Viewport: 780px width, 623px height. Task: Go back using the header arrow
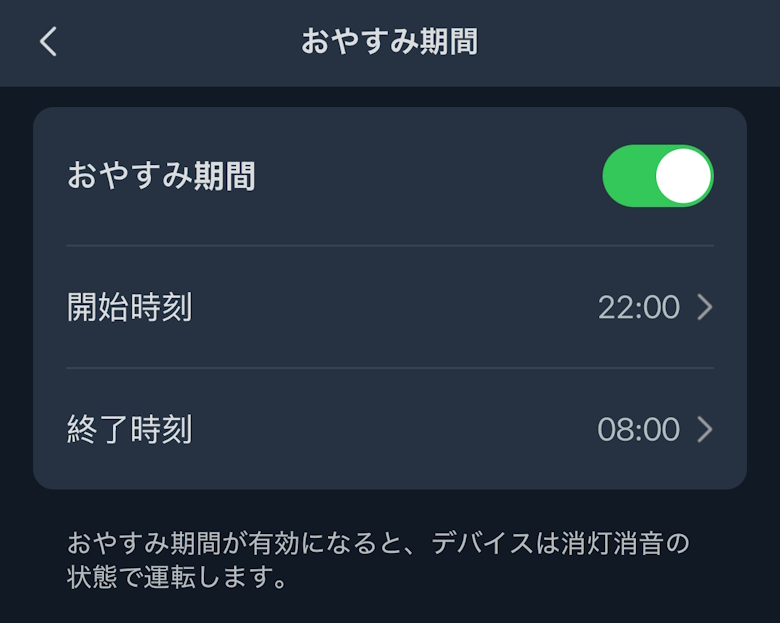point(48,42)
